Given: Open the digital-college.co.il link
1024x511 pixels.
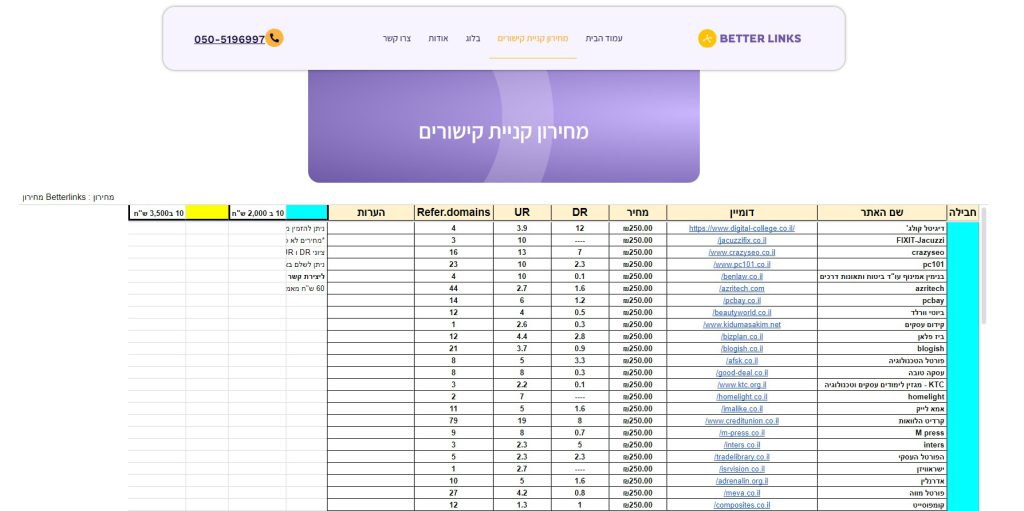Looking at the screenshot, I should click(x=742, y=229).
